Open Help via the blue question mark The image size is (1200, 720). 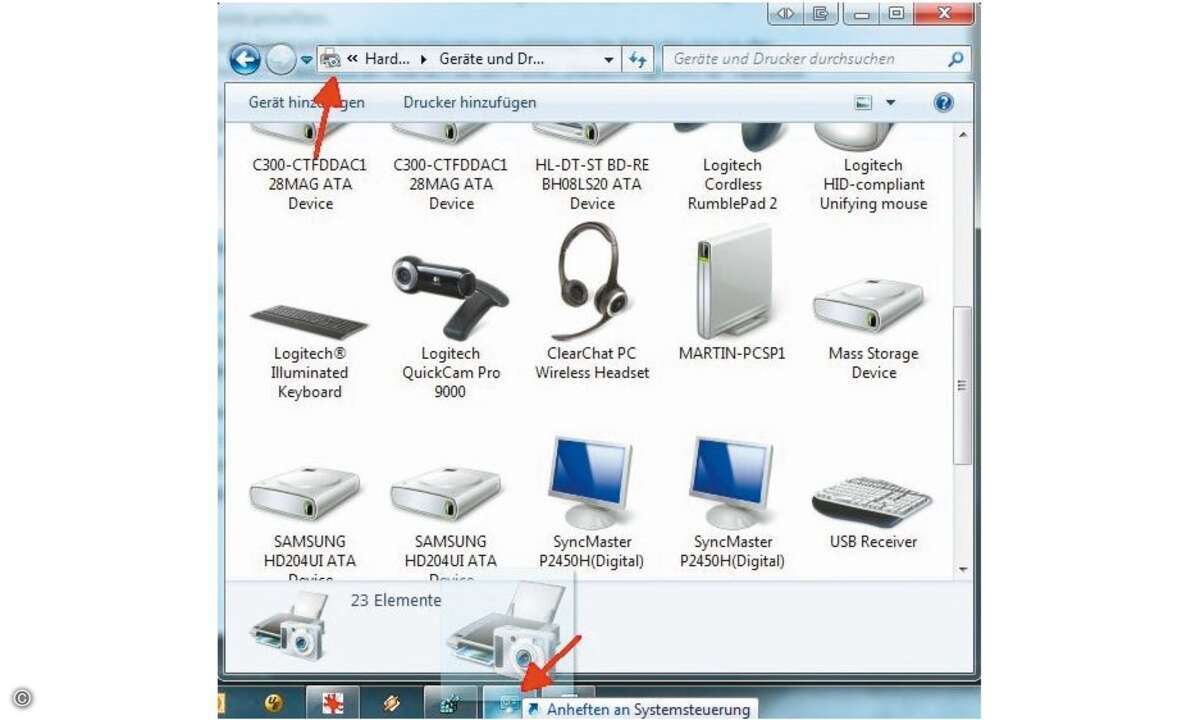pyautogui.click(x=943, y=103)
